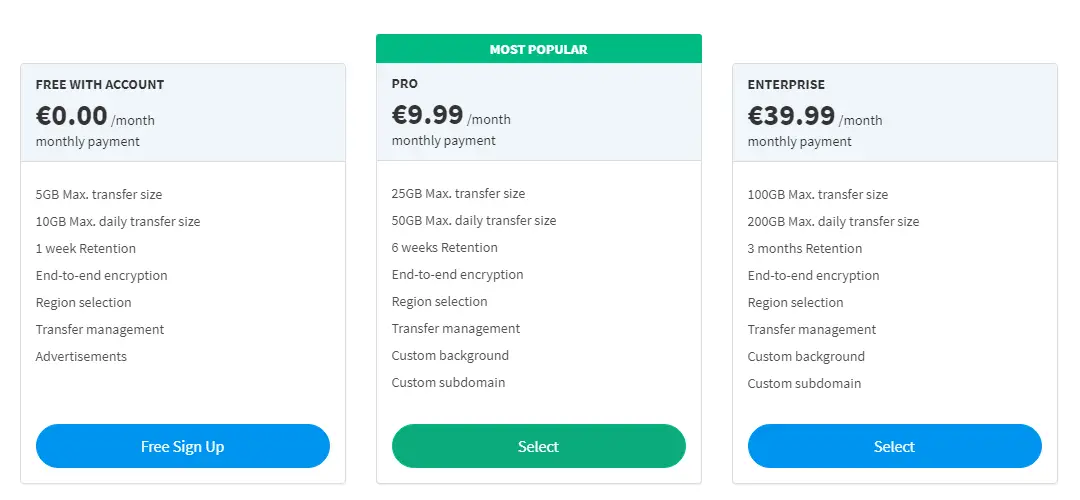Click the 5GB Max. transfer size feature
The image size is (1080, 500).
(x=99, y=195)
